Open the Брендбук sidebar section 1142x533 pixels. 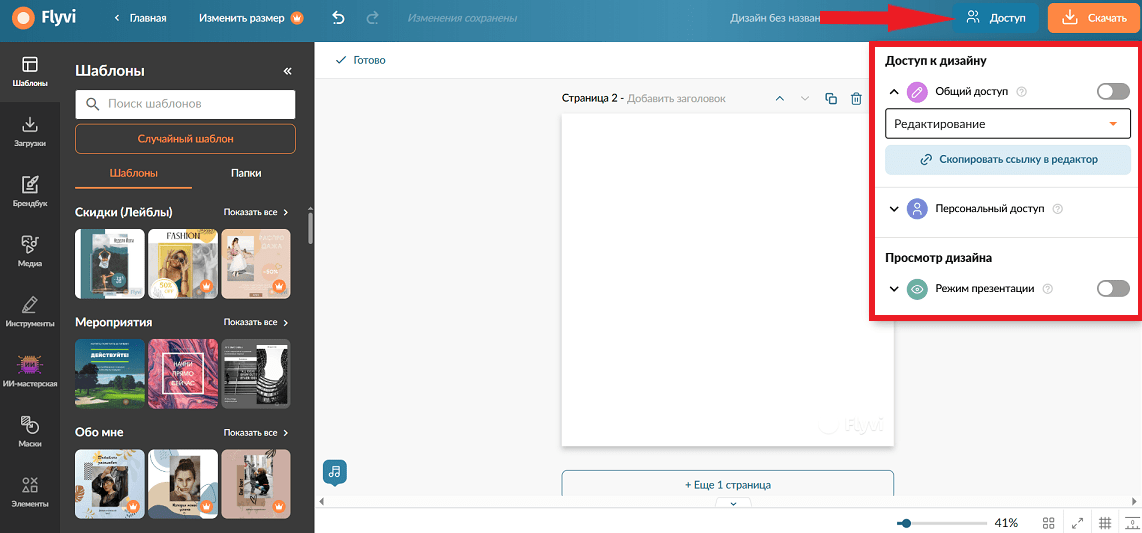click(30, 192)
